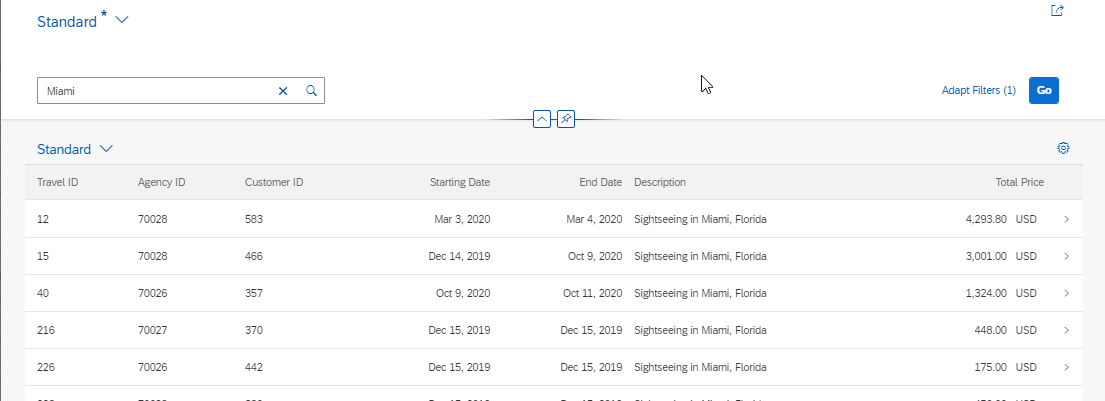Clear the Miami search text
Viewport: 1105px width, 401px height.
point(283,91)
